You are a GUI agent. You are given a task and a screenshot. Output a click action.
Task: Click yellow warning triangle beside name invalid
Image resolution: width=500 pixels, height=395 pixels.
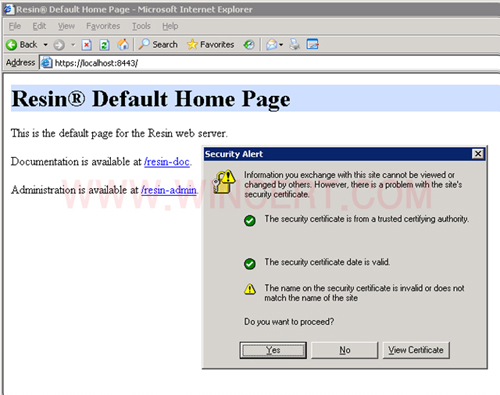coord(250,289)
